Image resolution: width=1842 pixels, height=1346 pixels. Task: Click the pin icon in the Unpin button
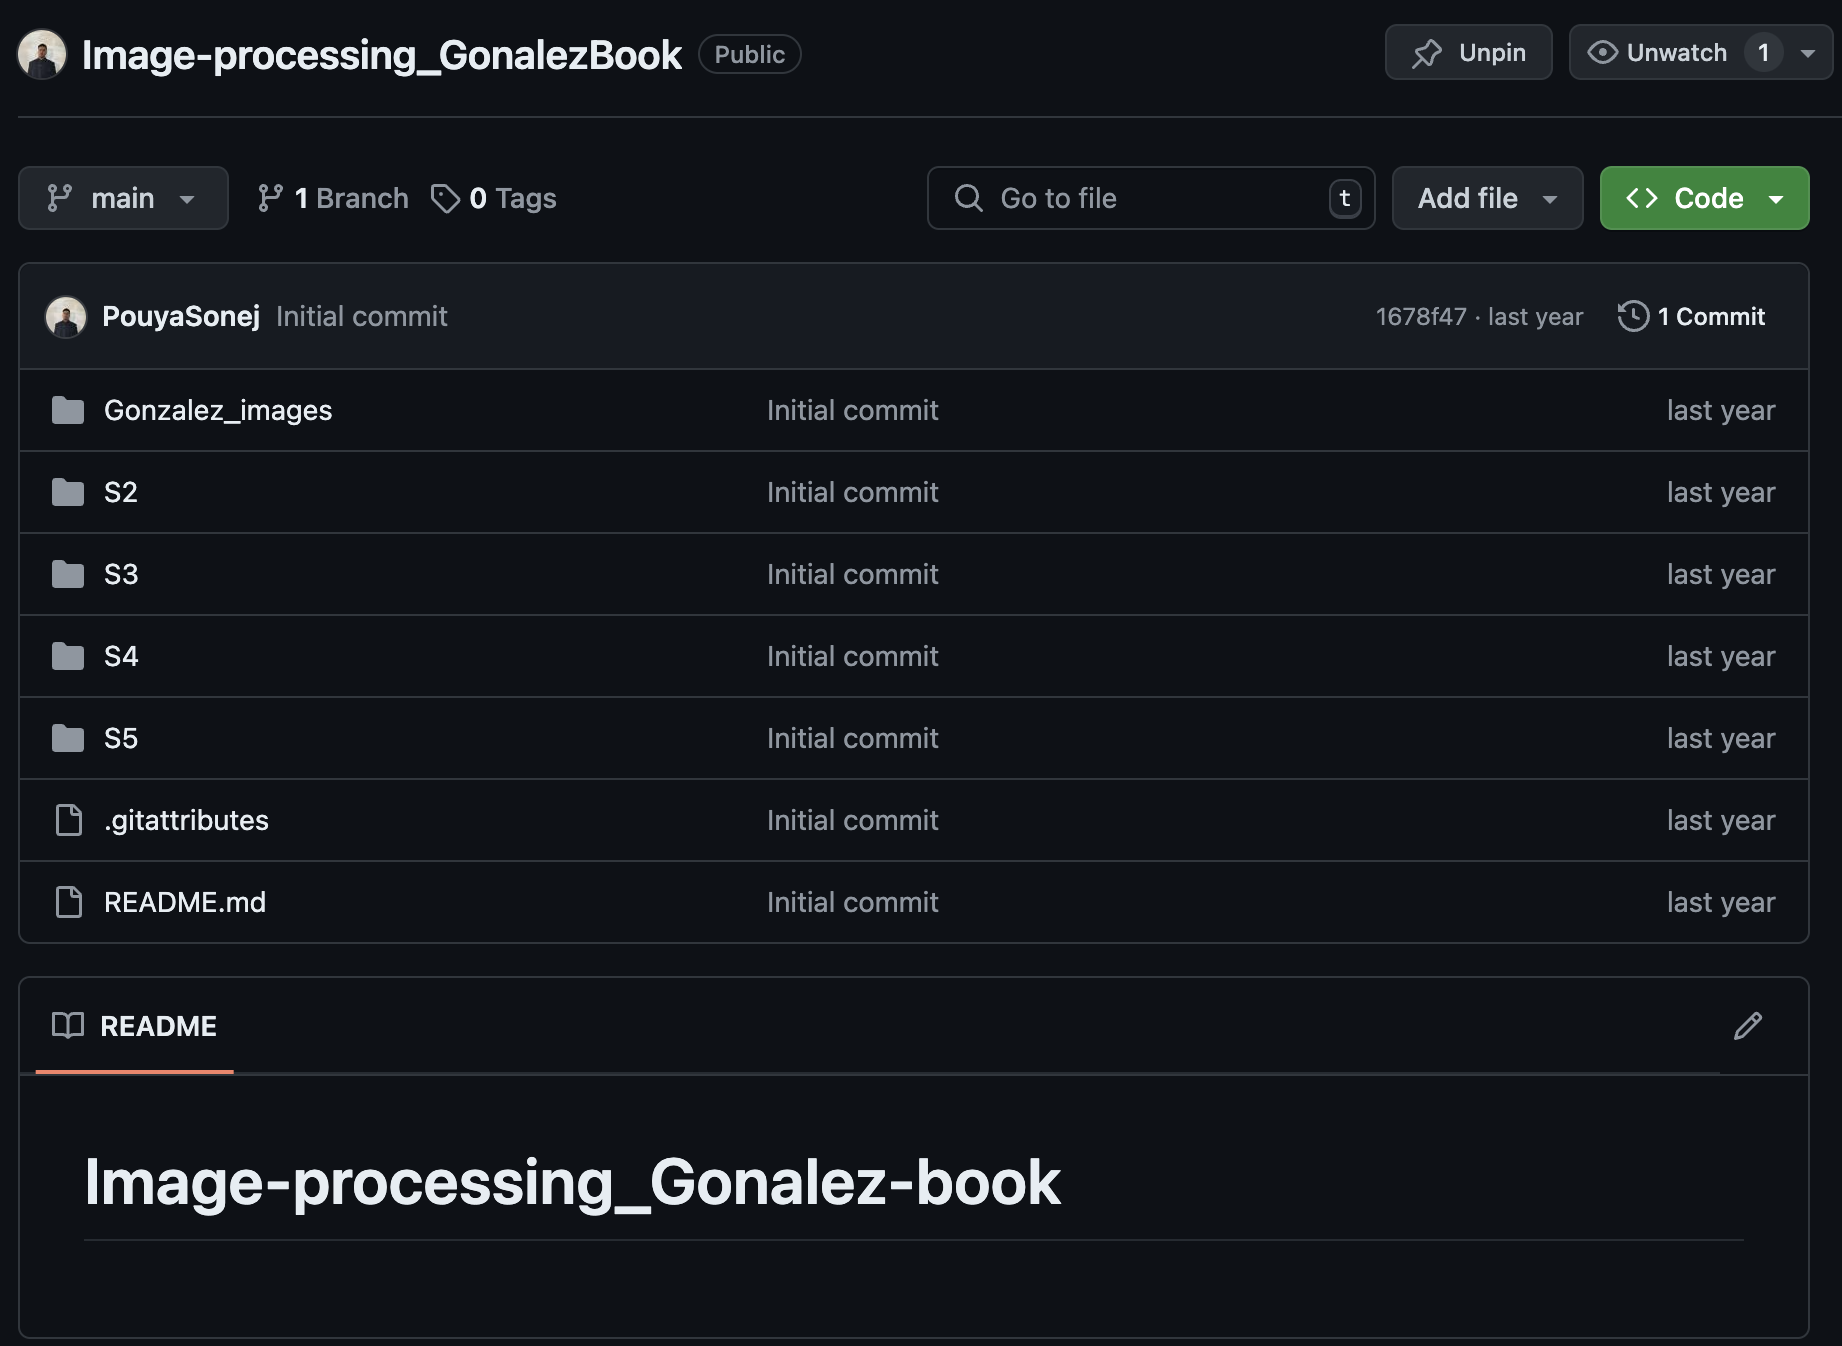pos(1427,53)
